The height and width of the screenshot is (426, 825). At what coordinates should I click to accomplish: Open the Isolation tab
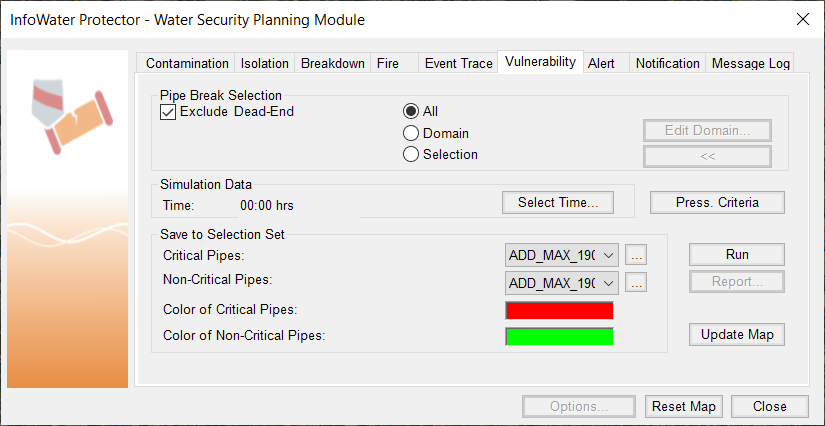(265, 64)
